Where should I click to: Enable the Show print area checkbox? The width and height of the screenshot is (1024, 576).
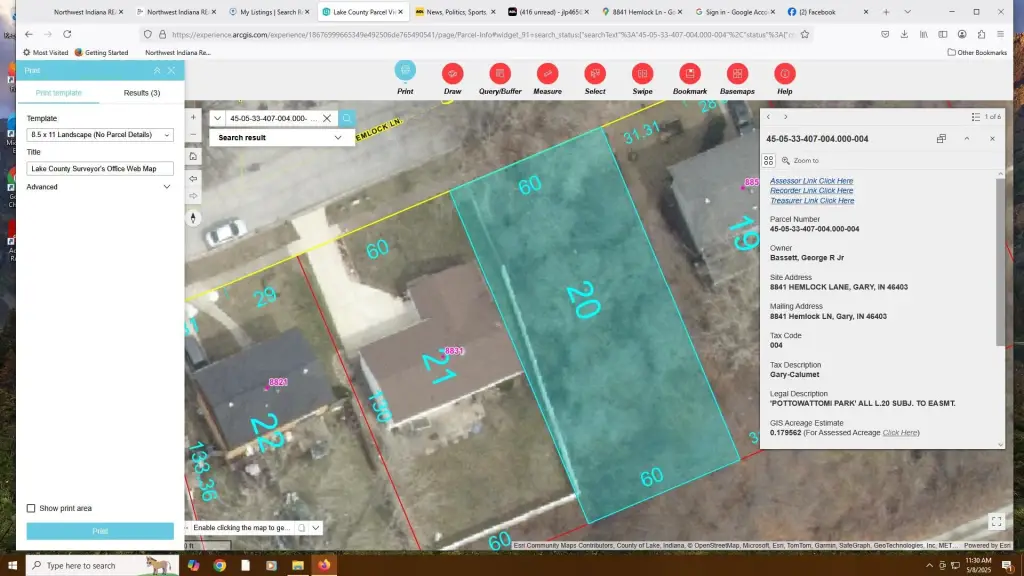tap(31, 508)
